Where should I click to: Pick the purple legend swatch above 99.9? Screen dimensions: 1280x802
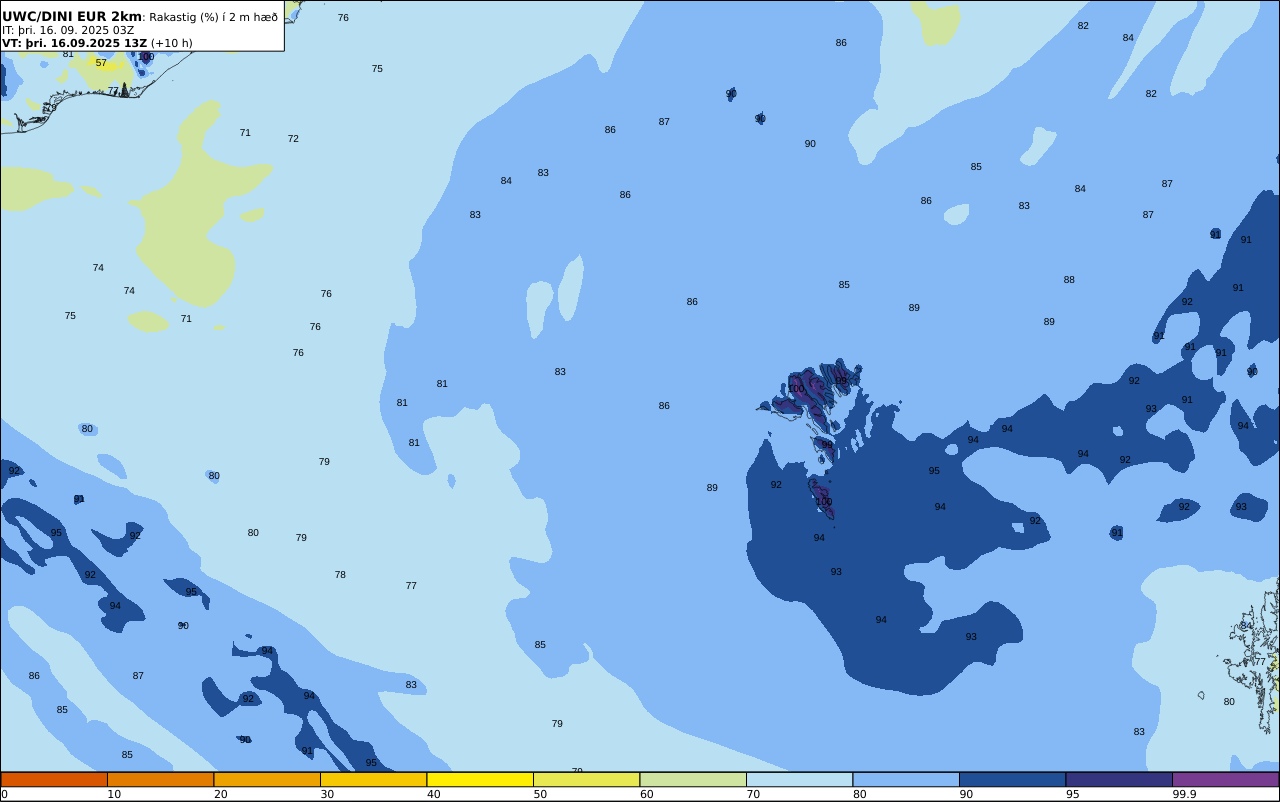pyautogui.click(x=1225, y=779)
